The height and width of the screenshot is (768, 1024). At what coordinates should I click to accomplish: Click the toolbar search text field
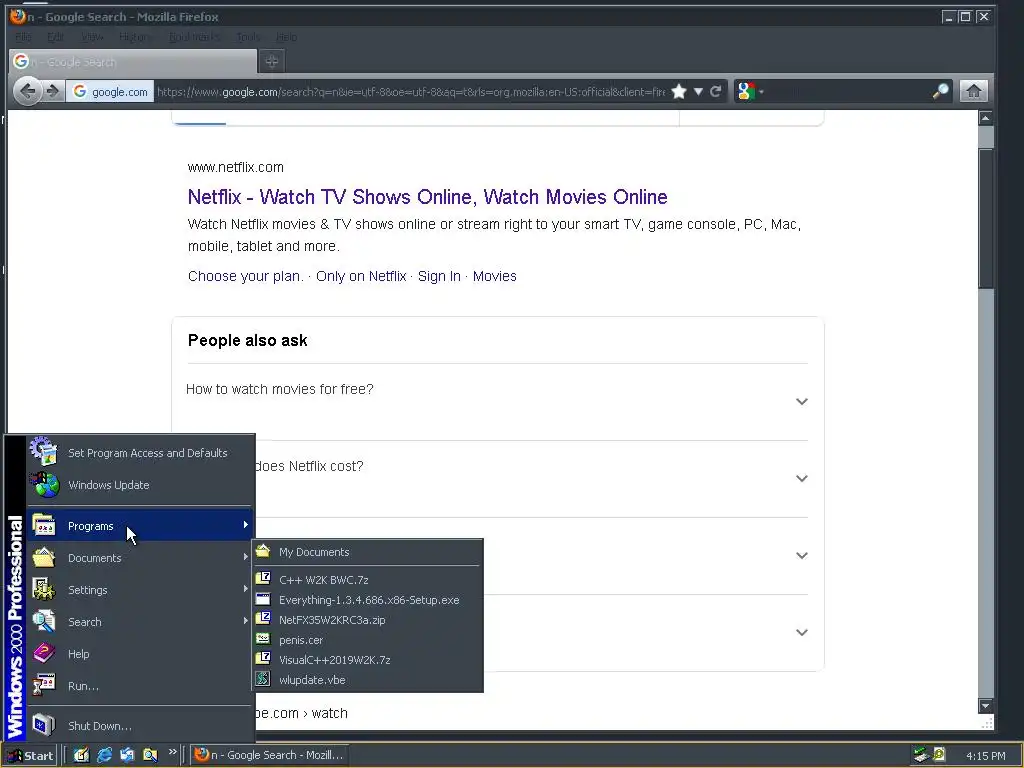(848, 91)
